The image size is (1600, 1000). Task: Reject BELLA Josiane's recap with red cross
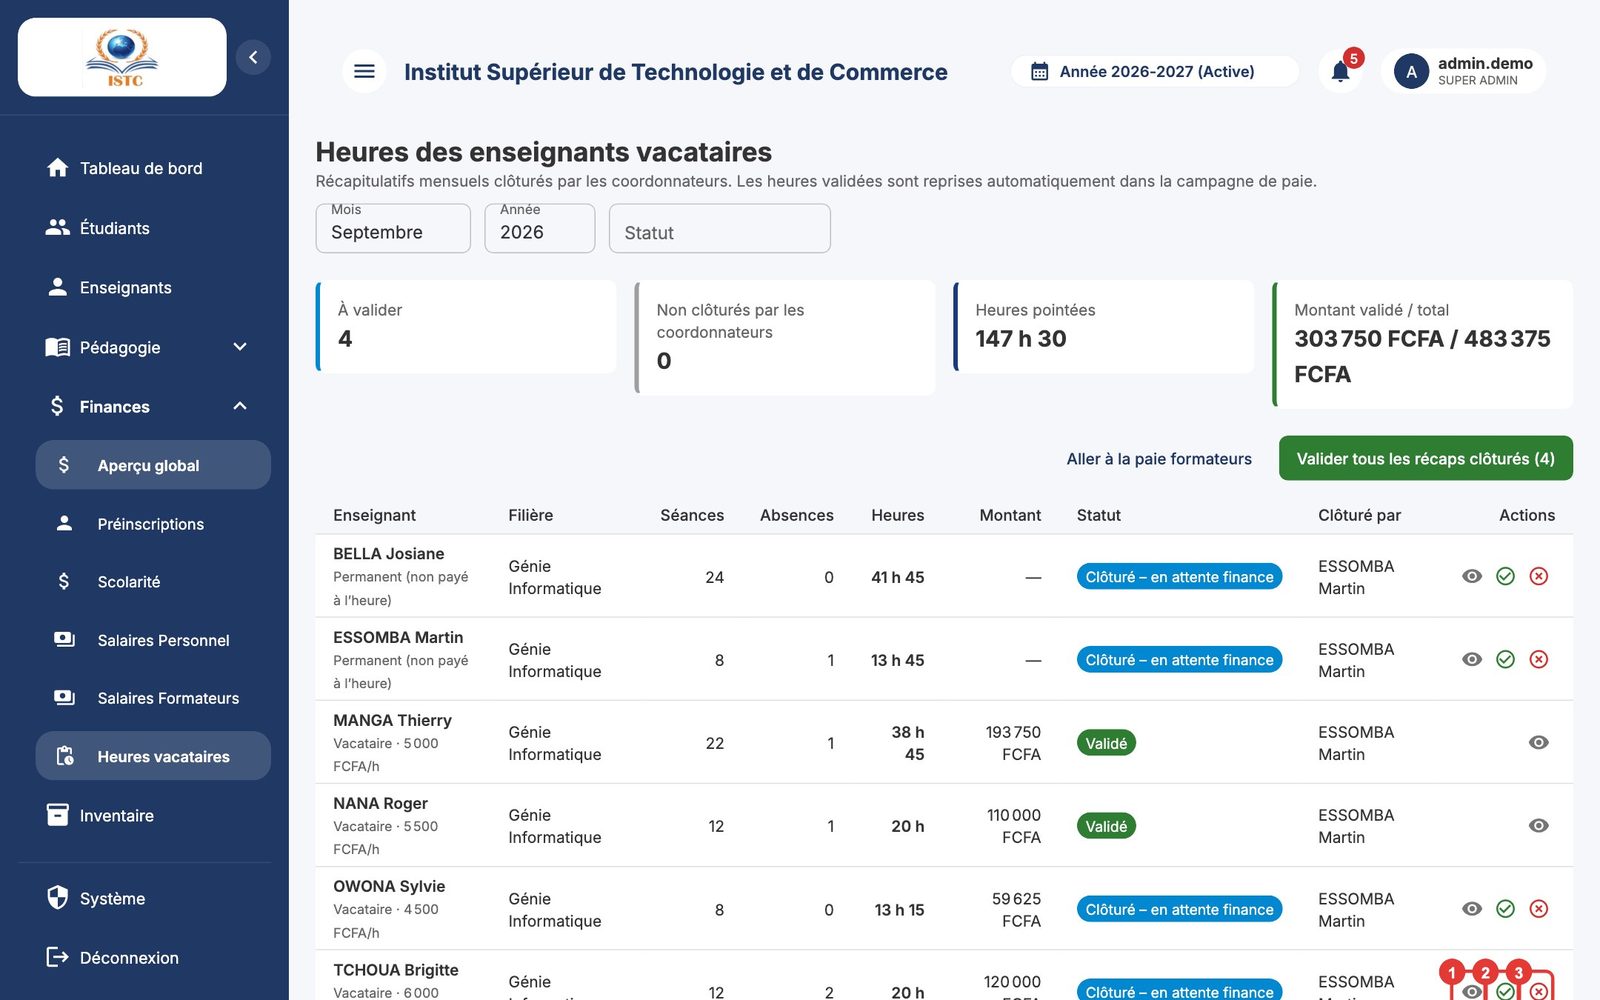[1539, 576]
